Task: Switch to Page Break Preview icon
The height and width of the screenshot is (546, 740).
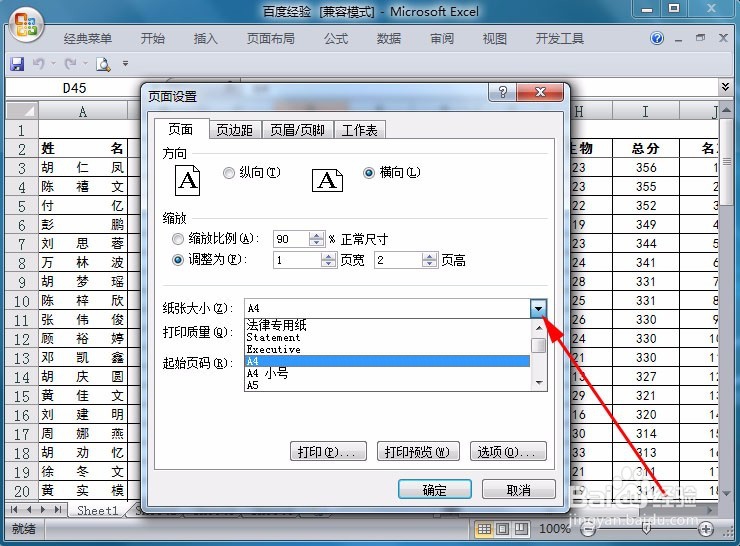Action: click(x=521, y=529)
